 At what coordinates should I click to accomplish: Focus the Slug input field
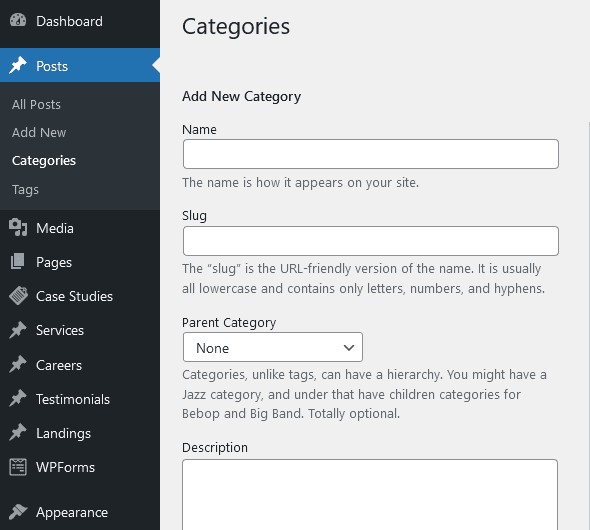(371, 241)
